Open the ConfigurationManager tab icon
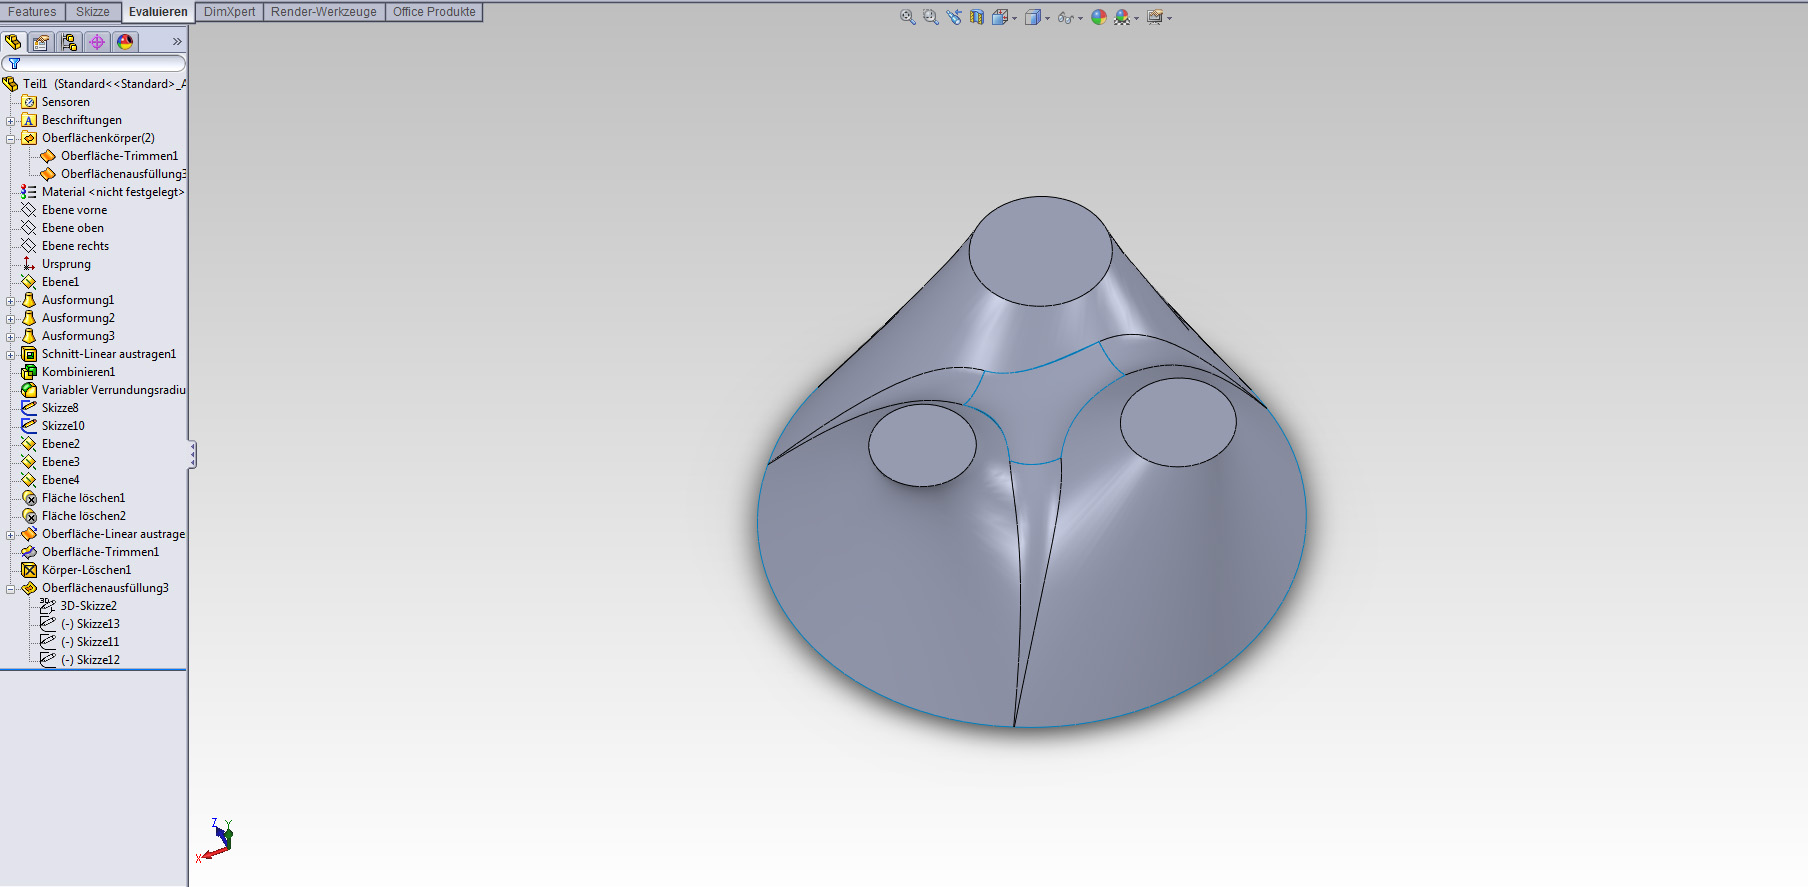1808x887 pixels. [69, 42]
